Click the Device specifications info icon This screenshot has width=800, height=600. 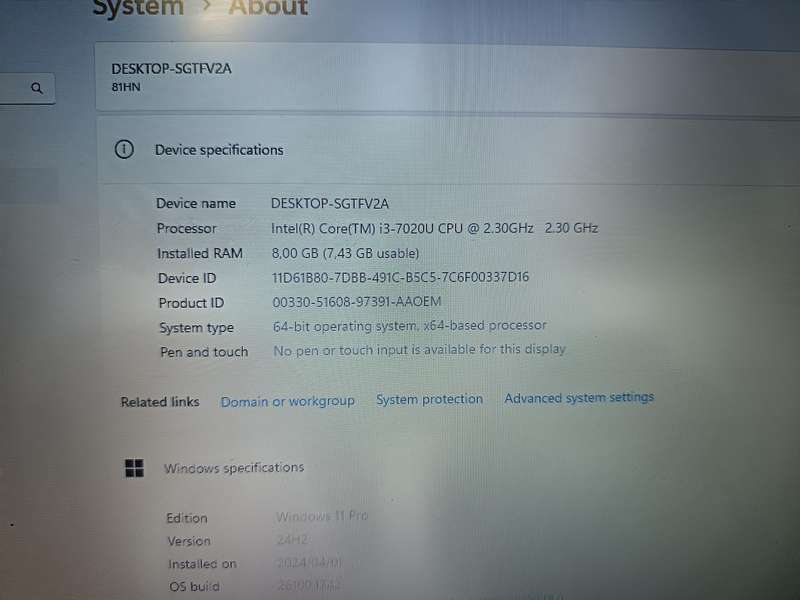124,149
